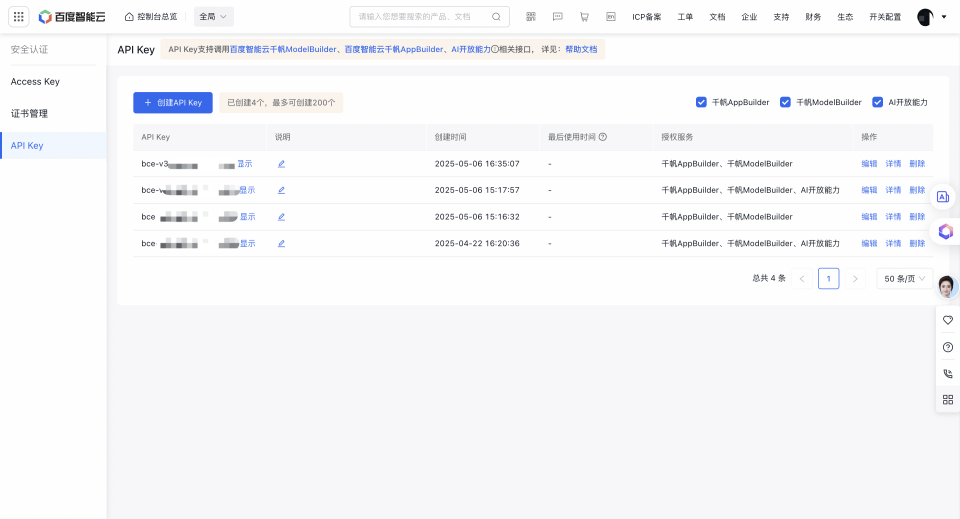Screen dimensions: 960x519
Task: Open 百度智能云千帆ModelBuilder link
Action: [283, 50]
